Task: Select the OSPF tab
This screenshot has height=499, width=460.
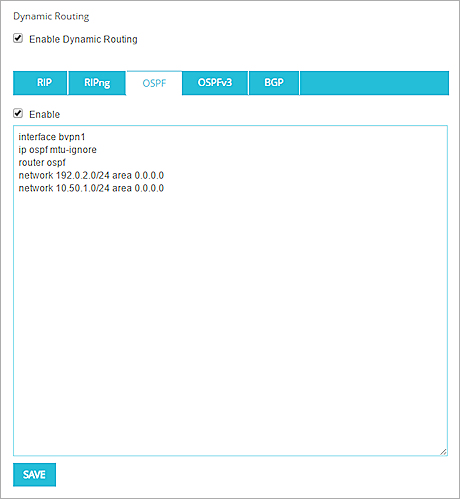Action: point(154,83)
